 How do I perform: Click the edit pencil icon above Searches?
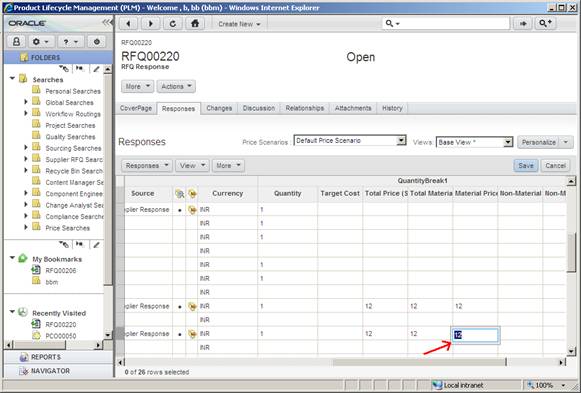tap(96, 69)
